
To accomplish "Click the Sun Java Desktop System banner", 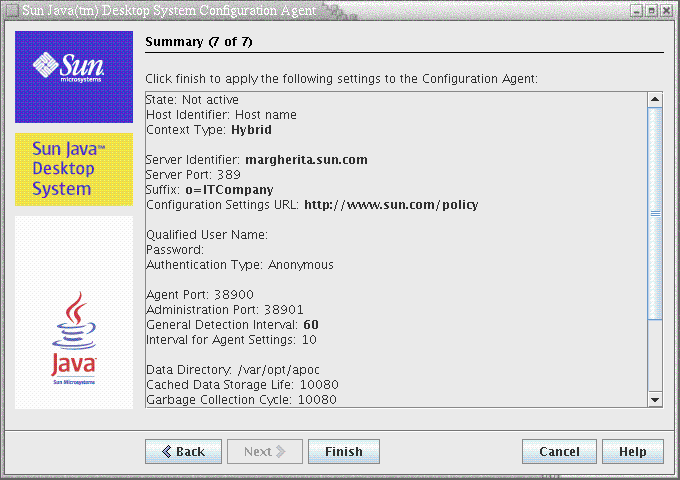I will pyautogui.click(x=74, y=169).
